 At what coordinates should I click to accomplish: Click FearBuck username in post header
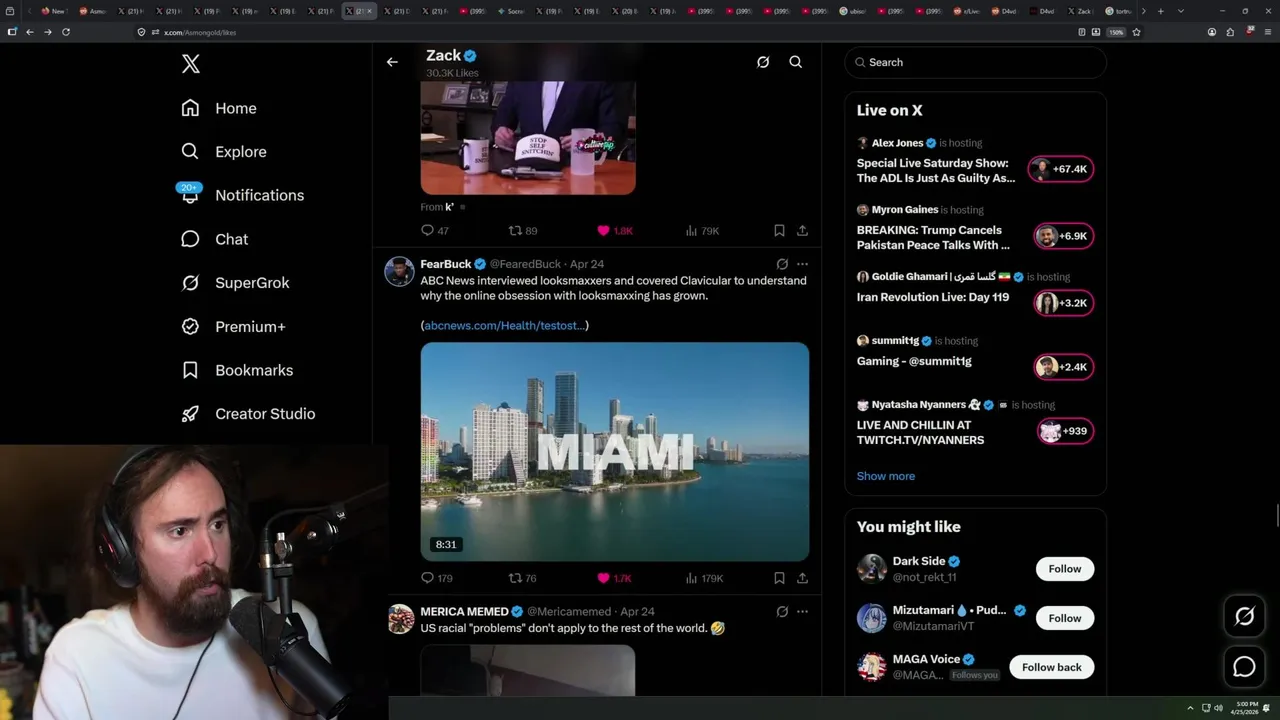pyautogui.click(x=445, y=264)
